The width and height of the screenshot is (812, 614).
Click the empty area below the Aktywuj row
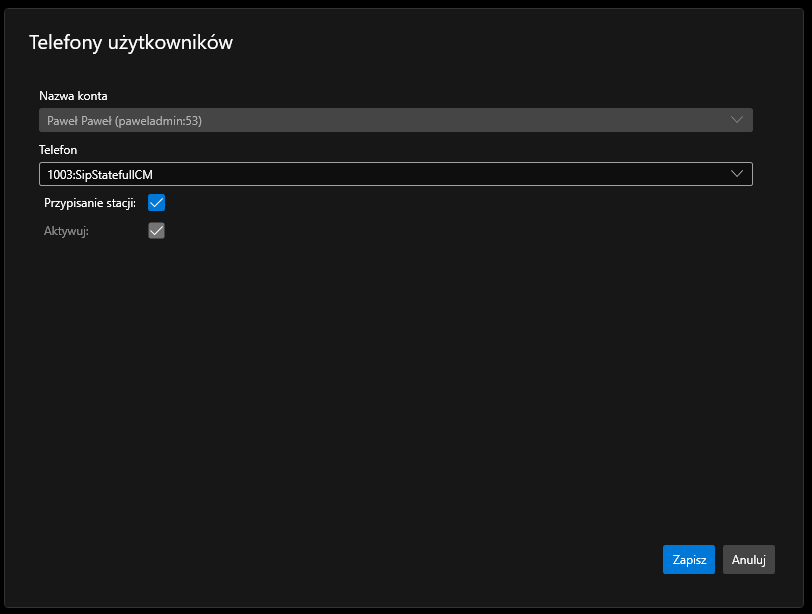(x=400, y=380)
